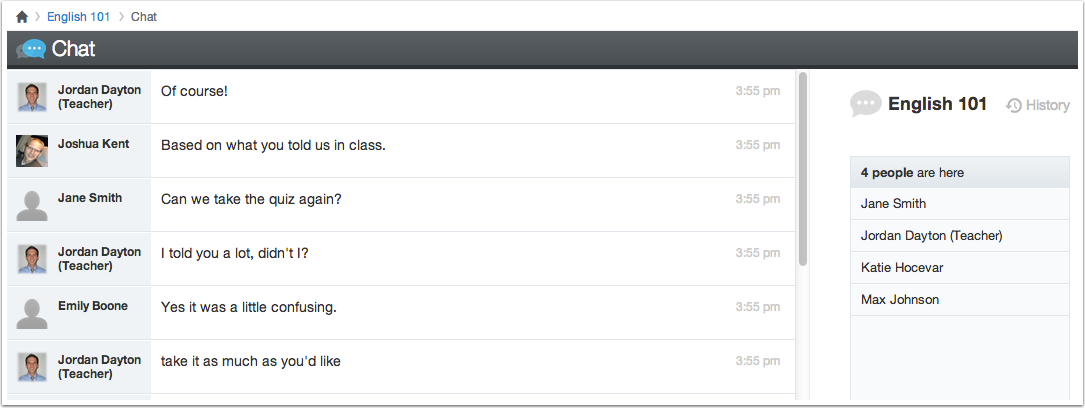Viewport: 1085px width, 408px height.
Task: Click Jordan Dayton's avatar beside "take it as much"
Action: click(x=32, y=367)
